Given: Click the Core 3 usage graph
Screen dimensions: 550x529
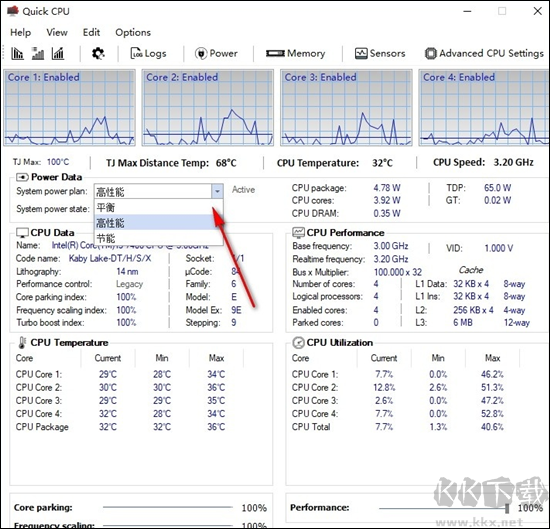Looking at the screenshot, I should pyautogui.click(x=346, y=108).
